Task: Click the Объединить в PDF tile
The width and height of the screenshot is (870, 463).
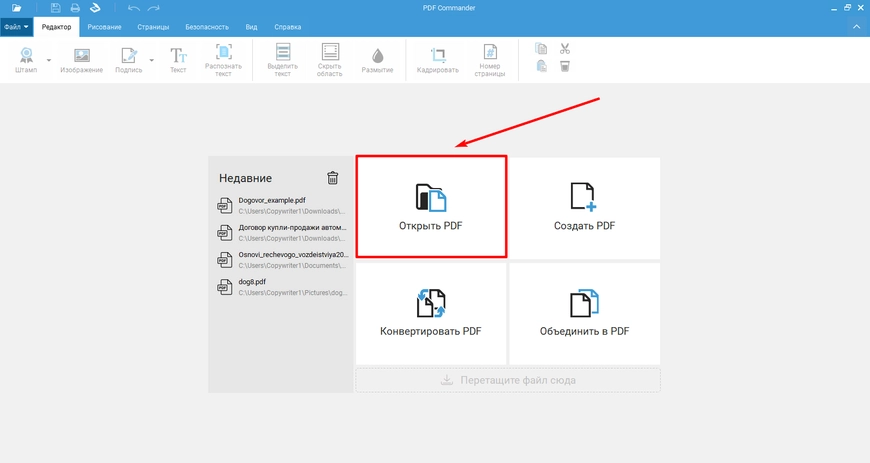Action: (585, 314)
